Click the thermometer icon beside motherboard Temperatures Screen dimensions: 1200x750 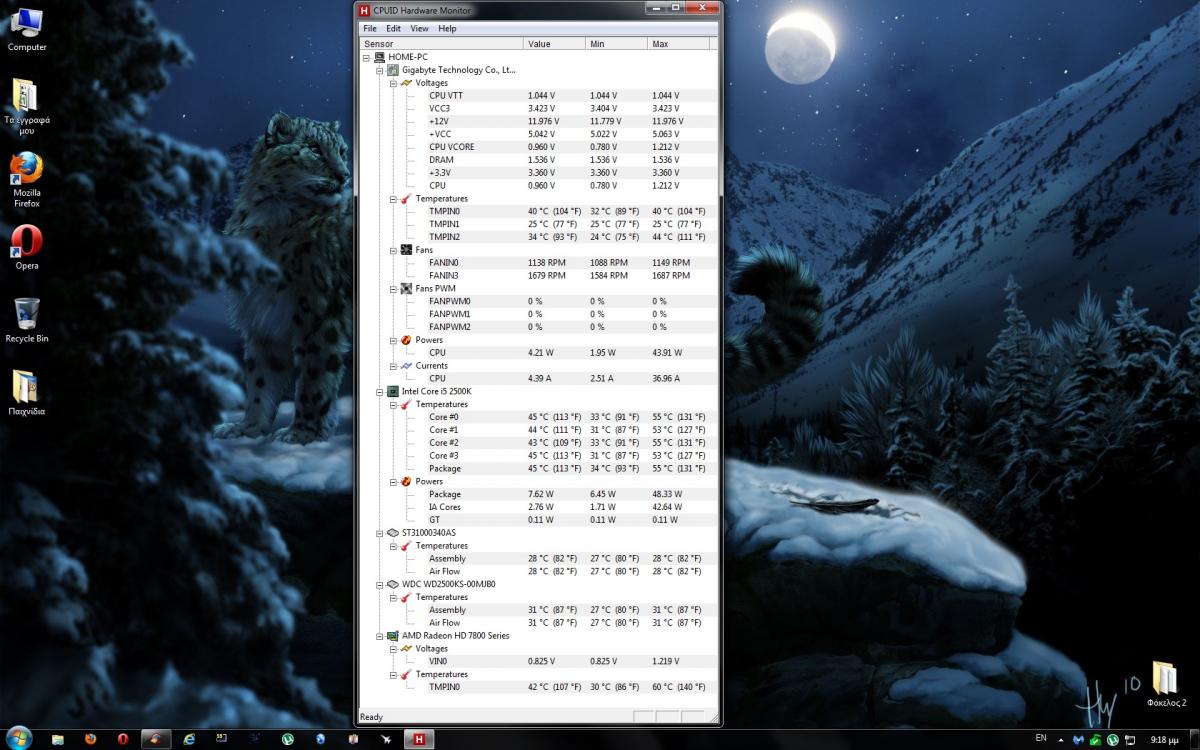coord(407,199)
